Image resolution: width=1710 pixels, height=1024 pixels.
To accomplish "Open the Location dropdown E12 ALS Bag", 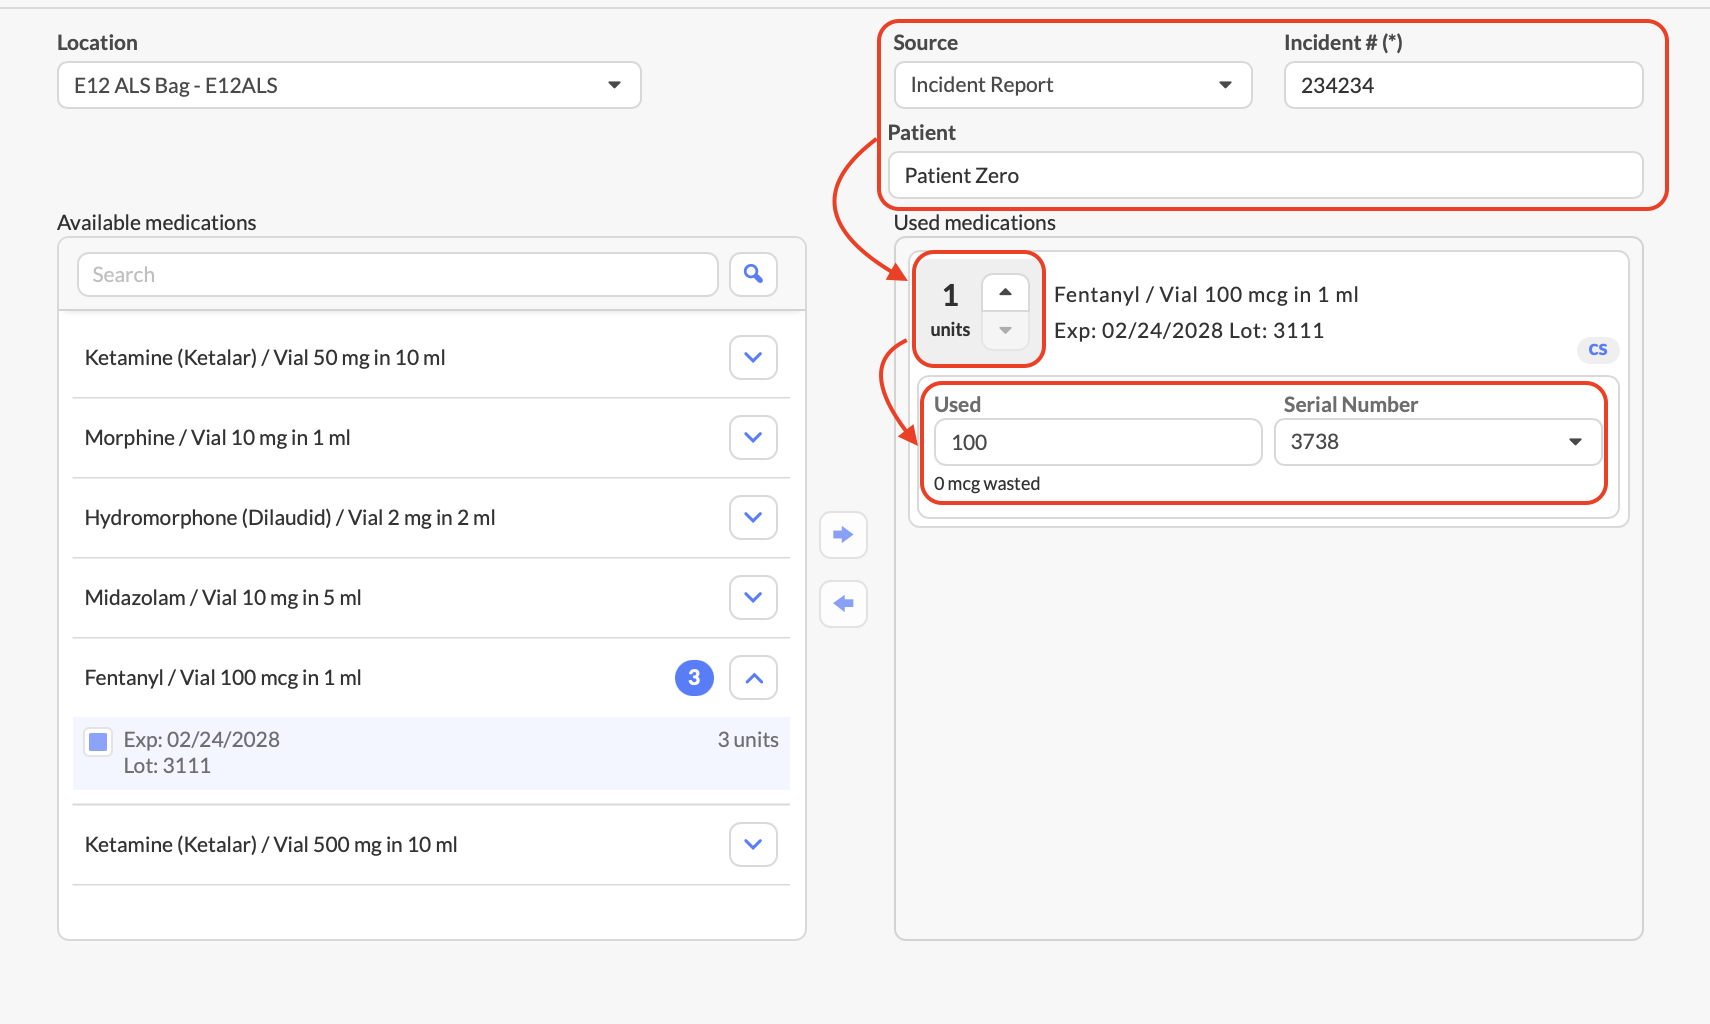I will point(348,86).
